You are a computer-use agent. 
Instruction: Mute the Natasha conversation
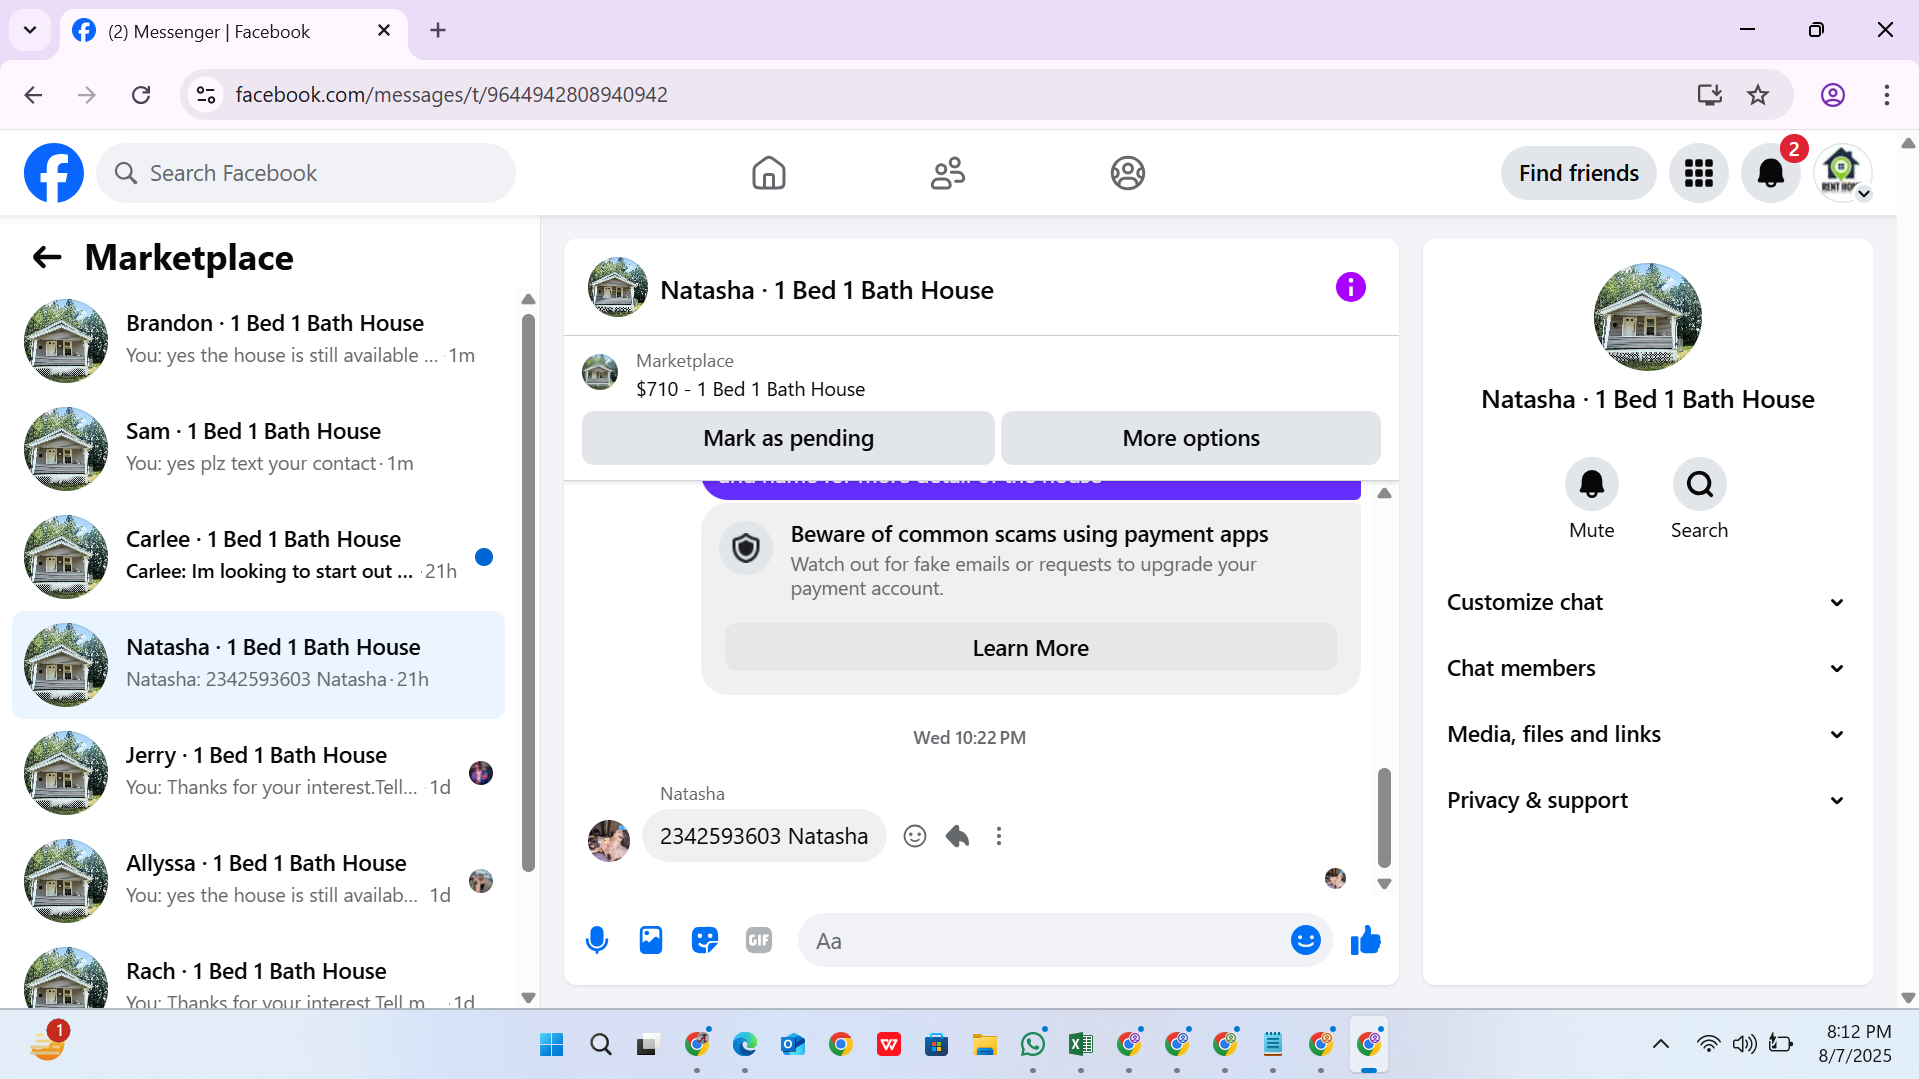coord(1591,484)
